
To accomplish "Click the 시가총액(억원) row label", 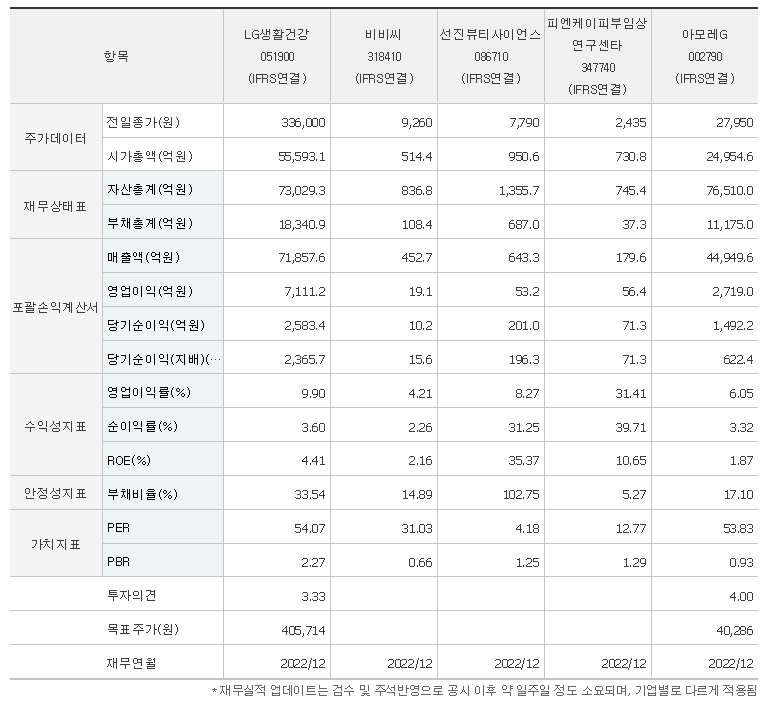I will [150, 156].
